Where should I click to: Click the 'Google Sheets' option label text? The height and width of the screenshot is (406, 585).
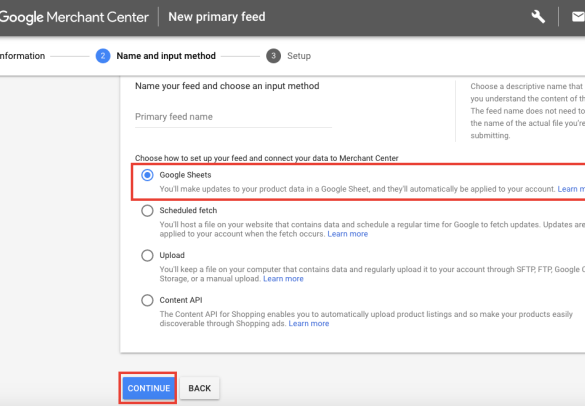pyautogui.click(x=185, y=175)
